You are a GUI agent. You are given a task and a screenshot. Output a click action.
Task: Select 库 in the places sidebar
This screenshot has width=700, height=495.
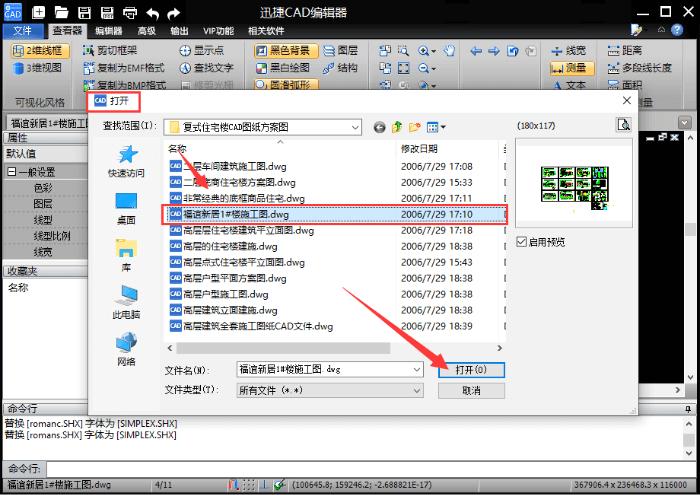[x=126, y=256]
